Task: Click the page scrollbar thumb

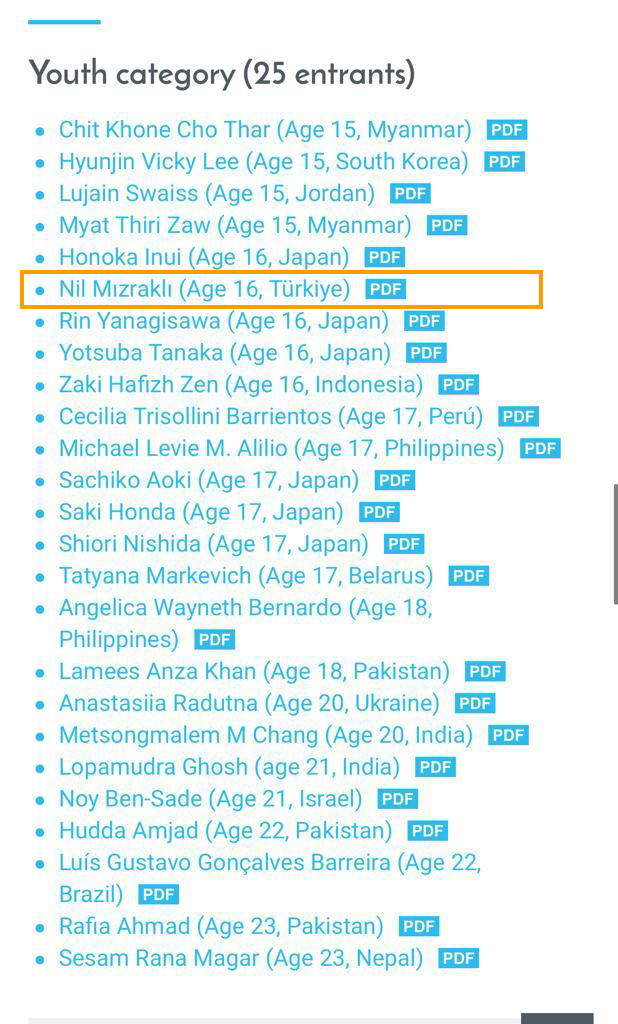Action: pyautogui.click(x=615, y=544)
